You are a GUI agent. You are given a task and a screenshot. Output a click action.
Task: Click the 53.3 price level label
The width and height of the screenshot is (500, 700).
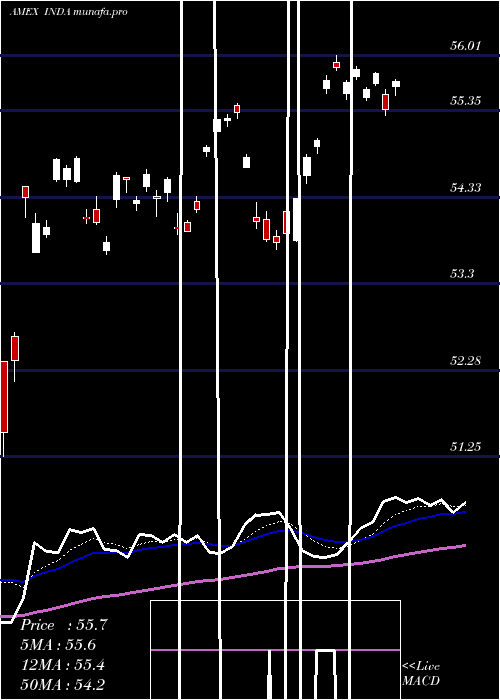click(462, 274)
